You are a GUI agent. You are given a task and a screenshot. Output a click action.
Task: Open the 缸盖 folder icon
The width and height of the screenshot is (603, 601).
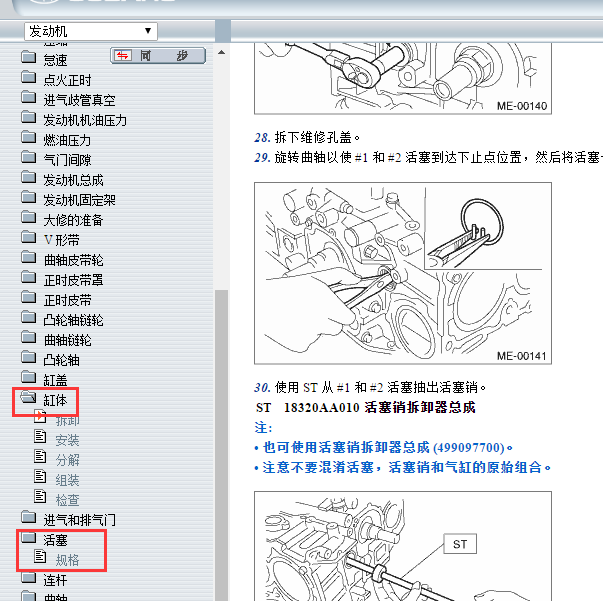click(28, 377)
